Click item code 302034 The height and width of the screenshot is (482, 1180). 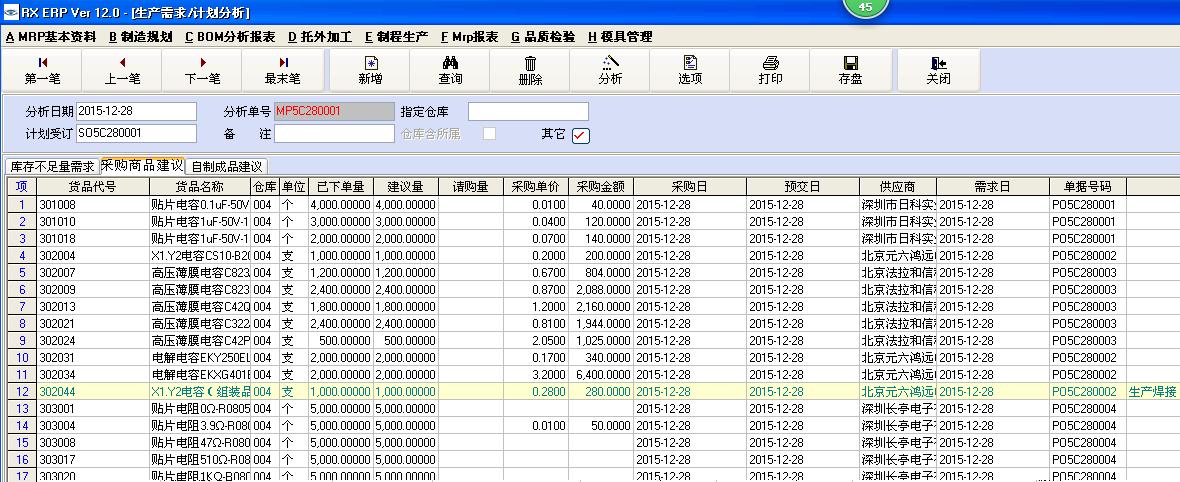point(58,375)
